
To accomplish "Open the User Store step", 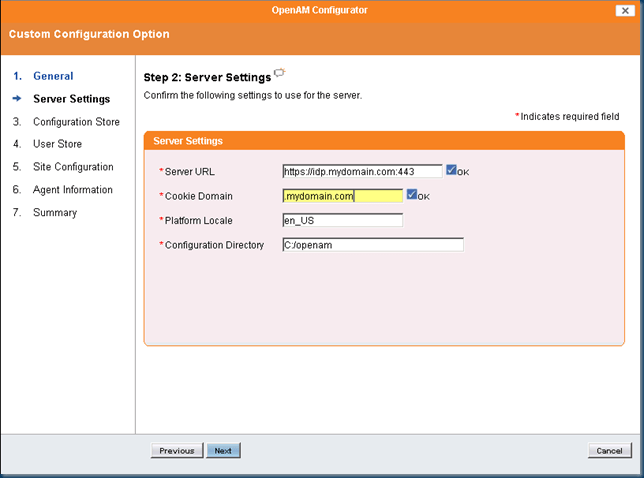I will click(x=57, y=144).
